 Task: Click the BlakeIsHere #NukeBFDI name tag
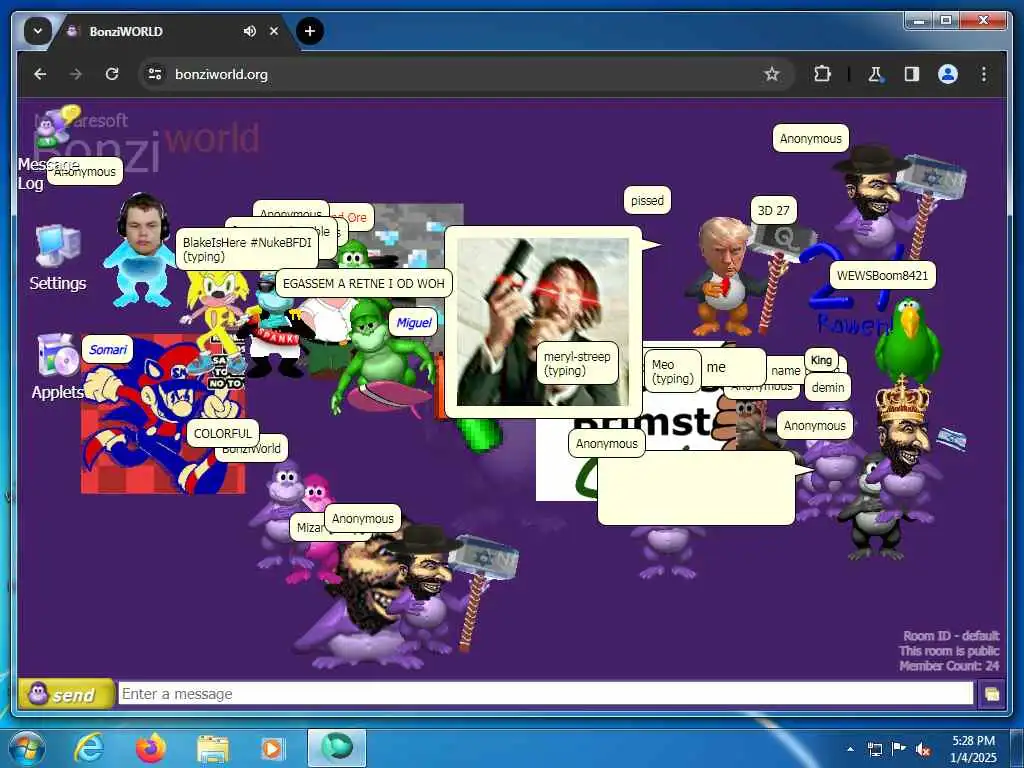click(247, 249)
